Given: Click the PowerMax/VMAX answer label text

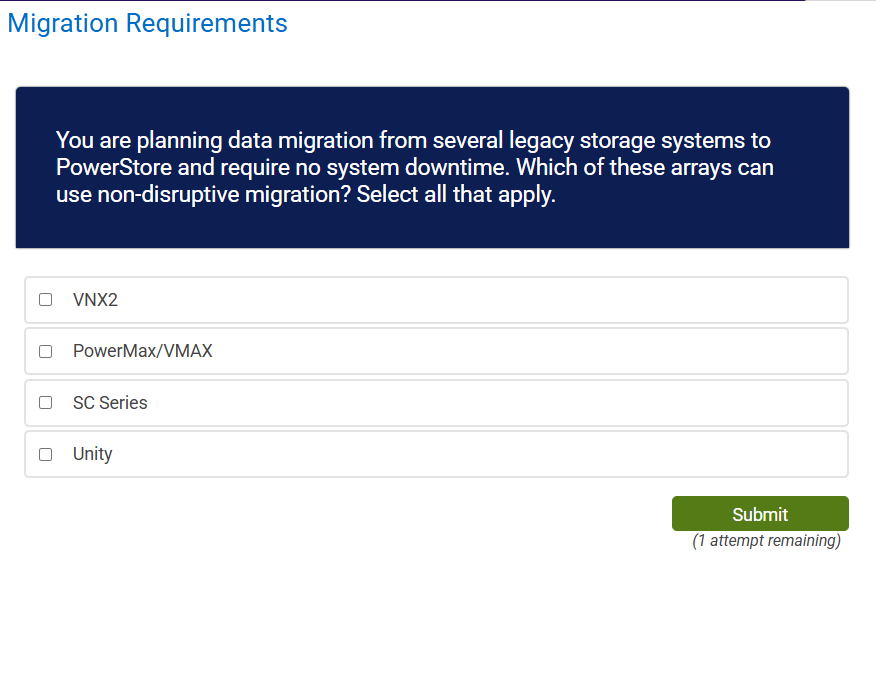Looking at the screenshot, I should tap(141, 350).
